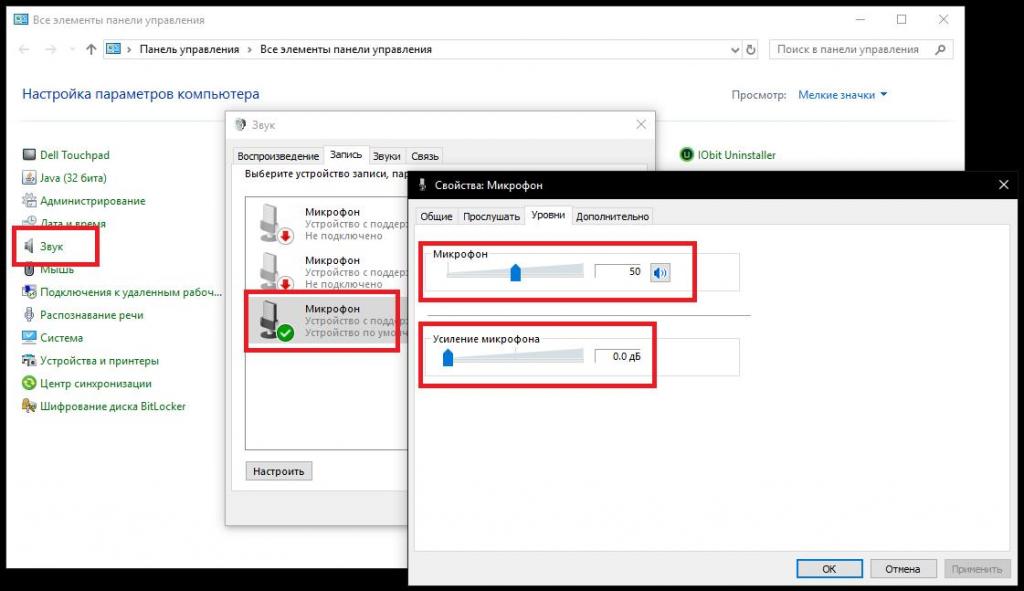Click the Распознавание речи microphone icon

[x=29, y=315]
